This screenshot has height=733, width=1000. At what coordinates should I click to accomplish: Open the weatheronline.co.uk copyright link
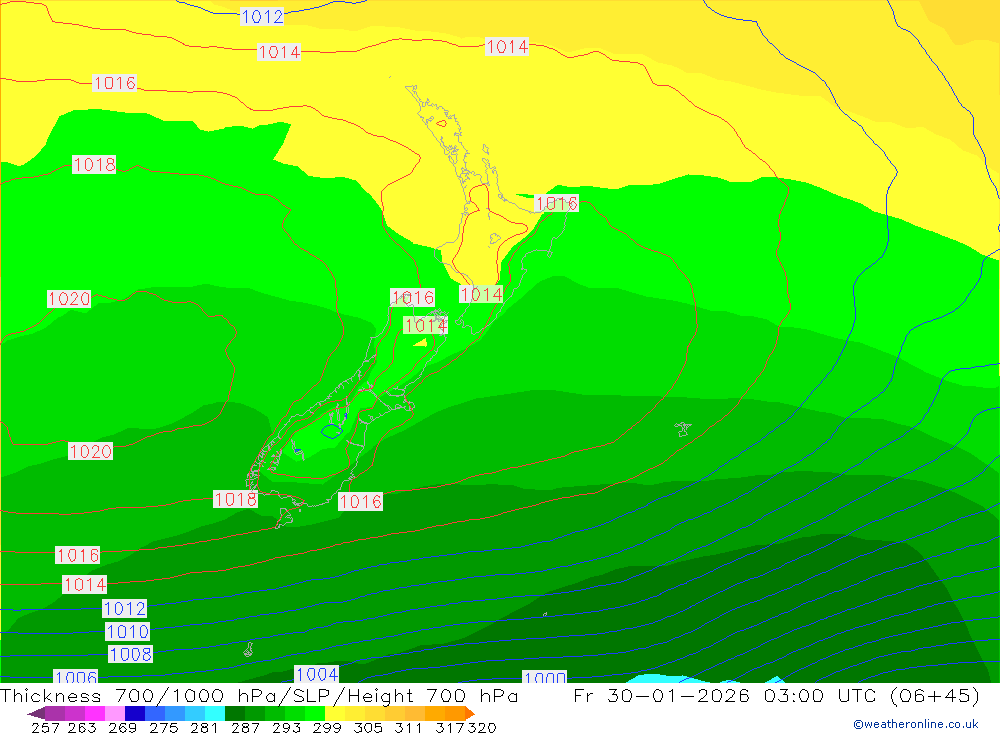[x=916, y=724]
